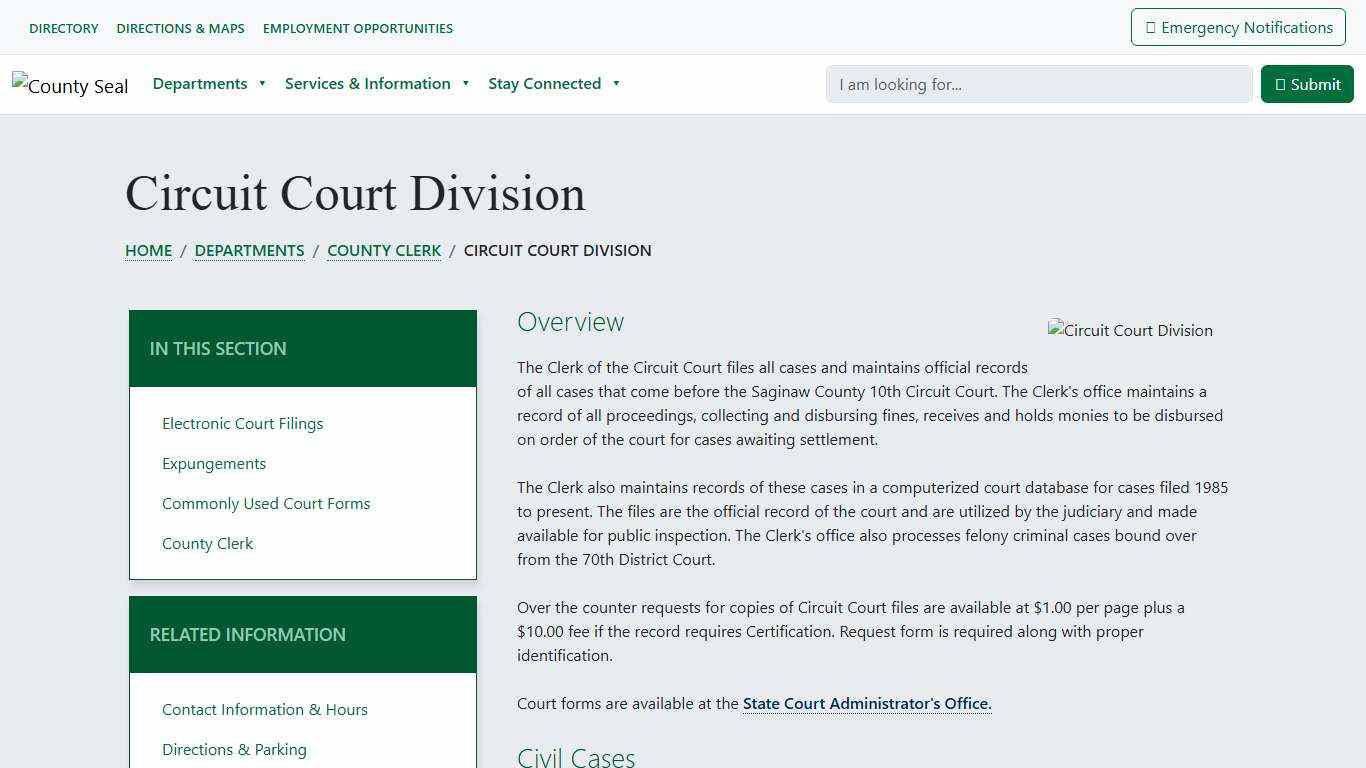Open Electronic Court Filings page

(x=242, y=423)
